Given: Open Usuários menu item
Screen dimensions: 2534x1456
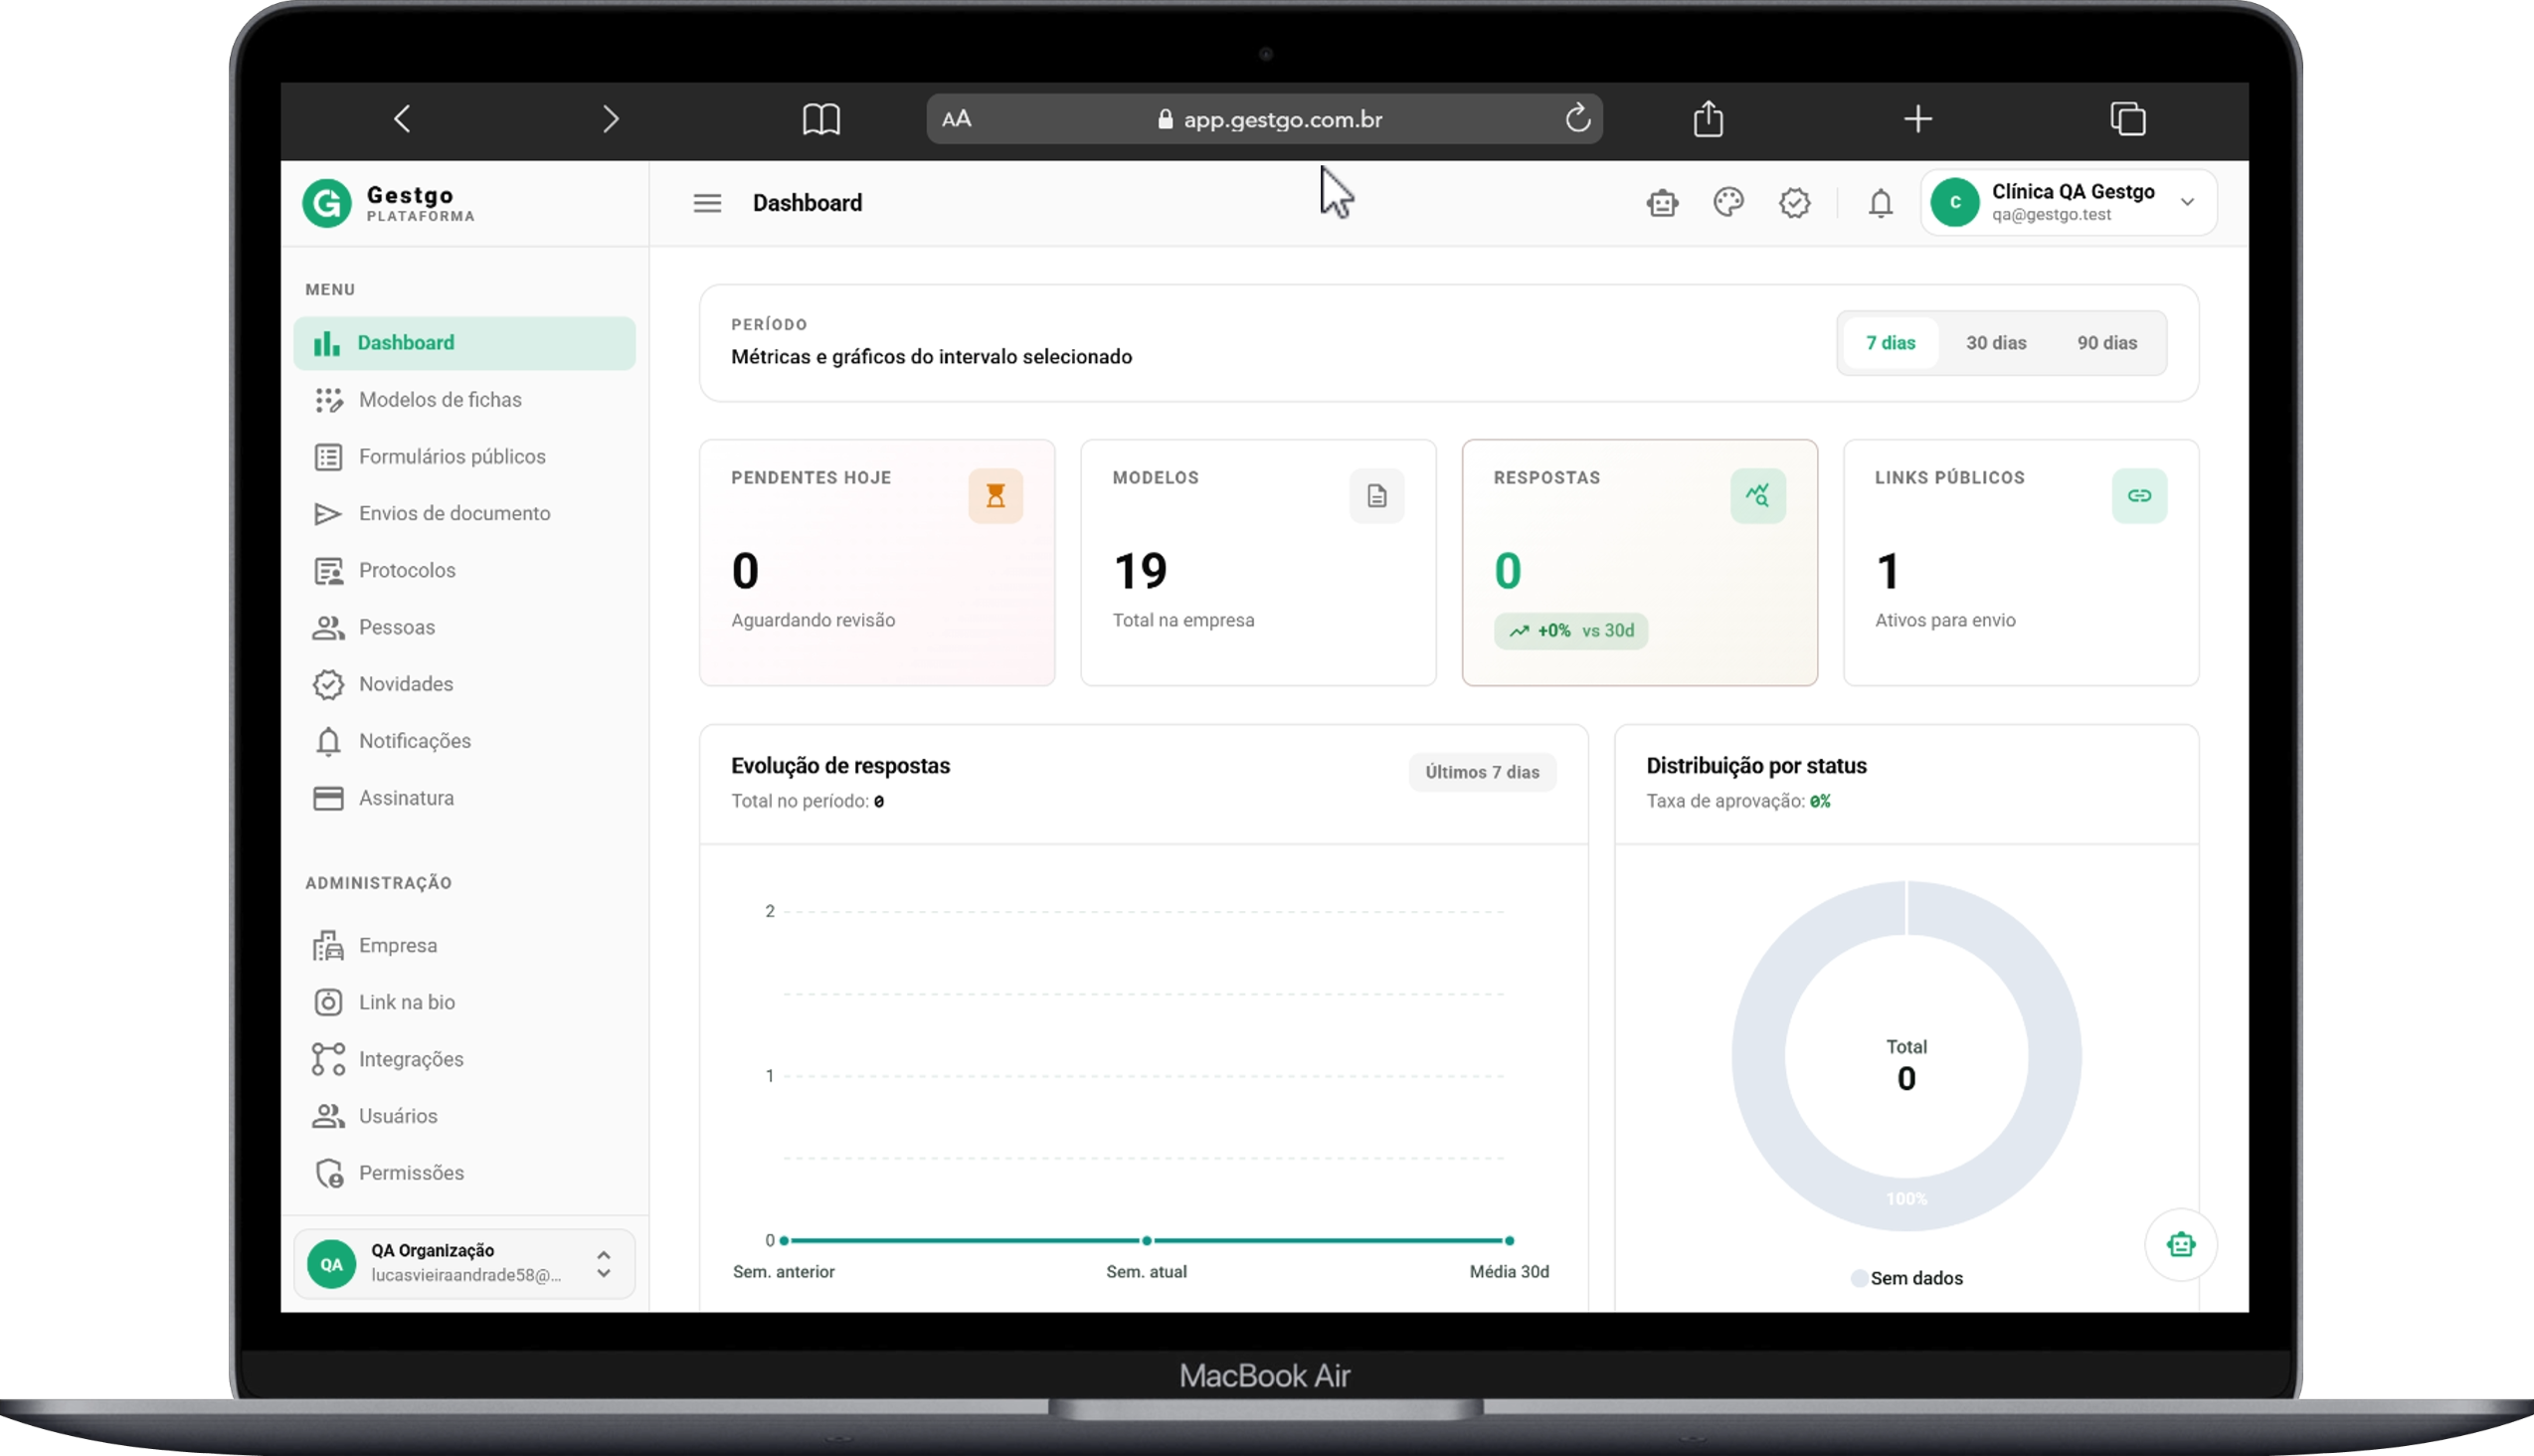Looking at the screenshot, I should tap(464, 1117).
